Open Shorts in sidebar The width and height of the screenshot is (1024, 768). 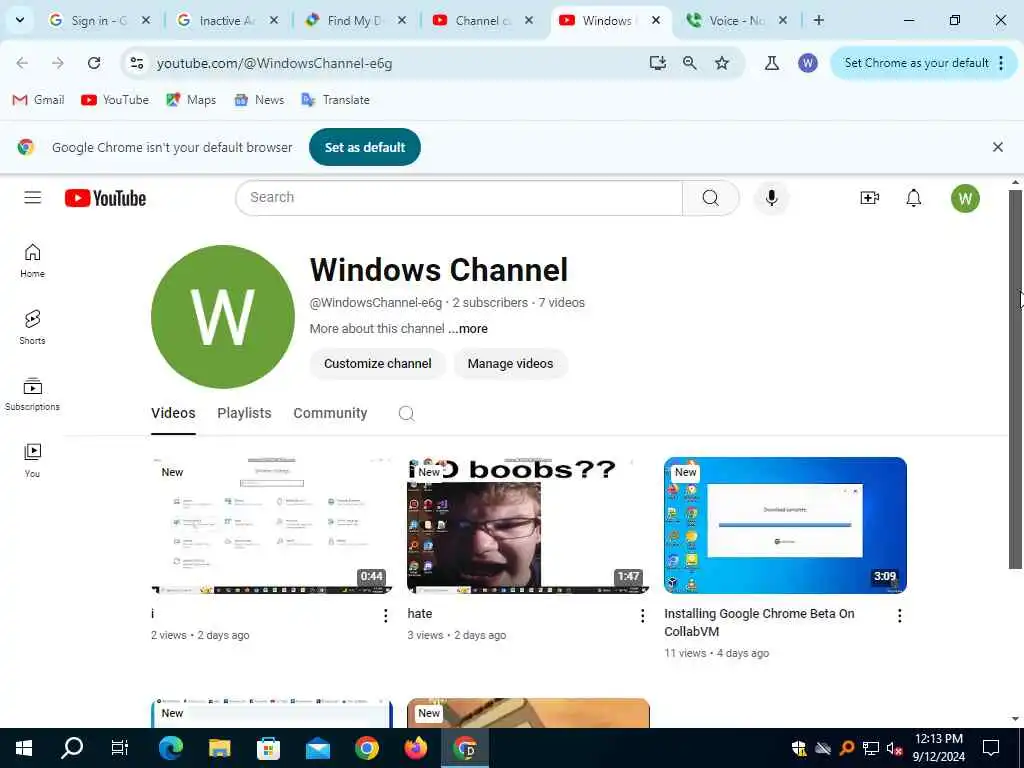(33, 327)
